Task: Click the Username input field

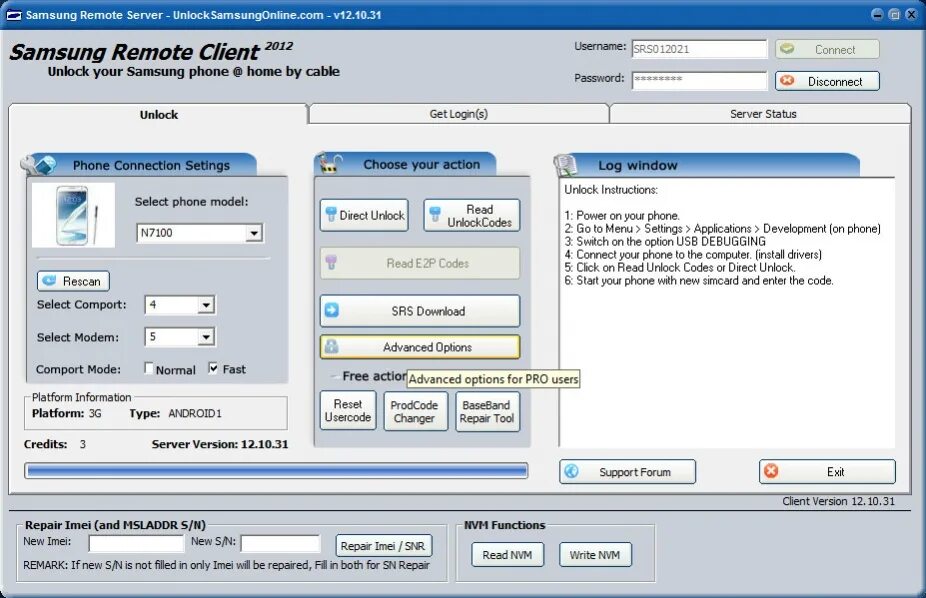Action: click(x=699, y=49)
